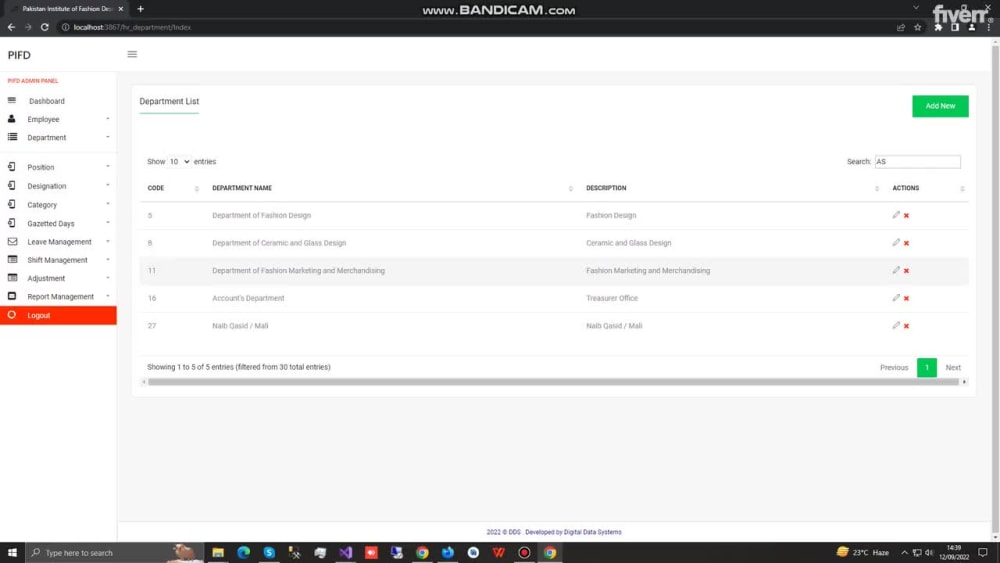Toggle the sidebar hamburger menu

point(132,54)
